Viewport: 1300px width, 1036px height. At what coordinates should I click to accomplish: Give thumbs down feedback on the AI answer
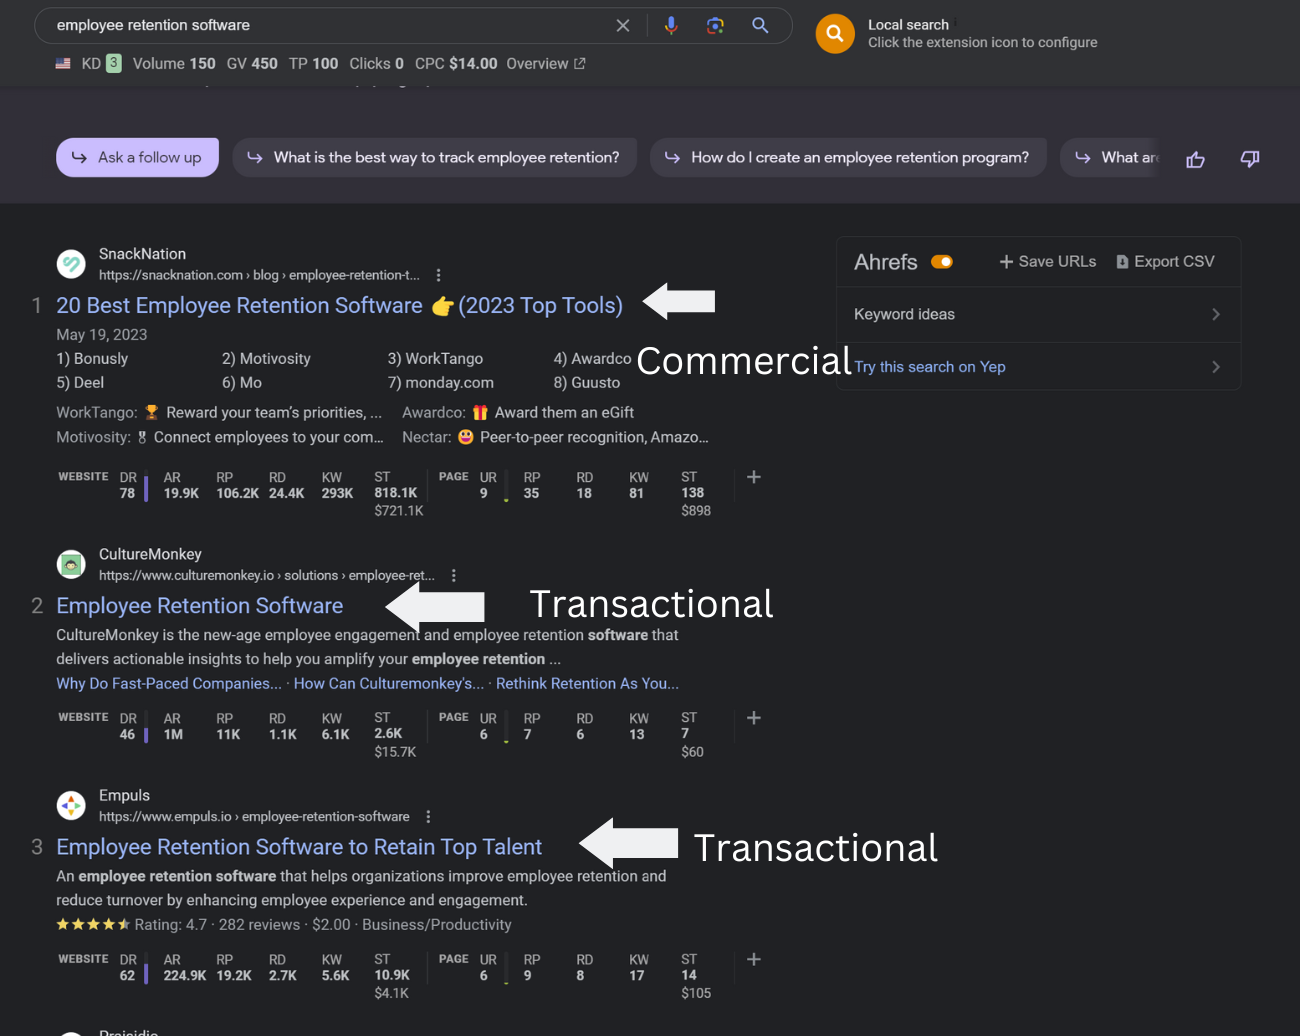(1250, 159)
